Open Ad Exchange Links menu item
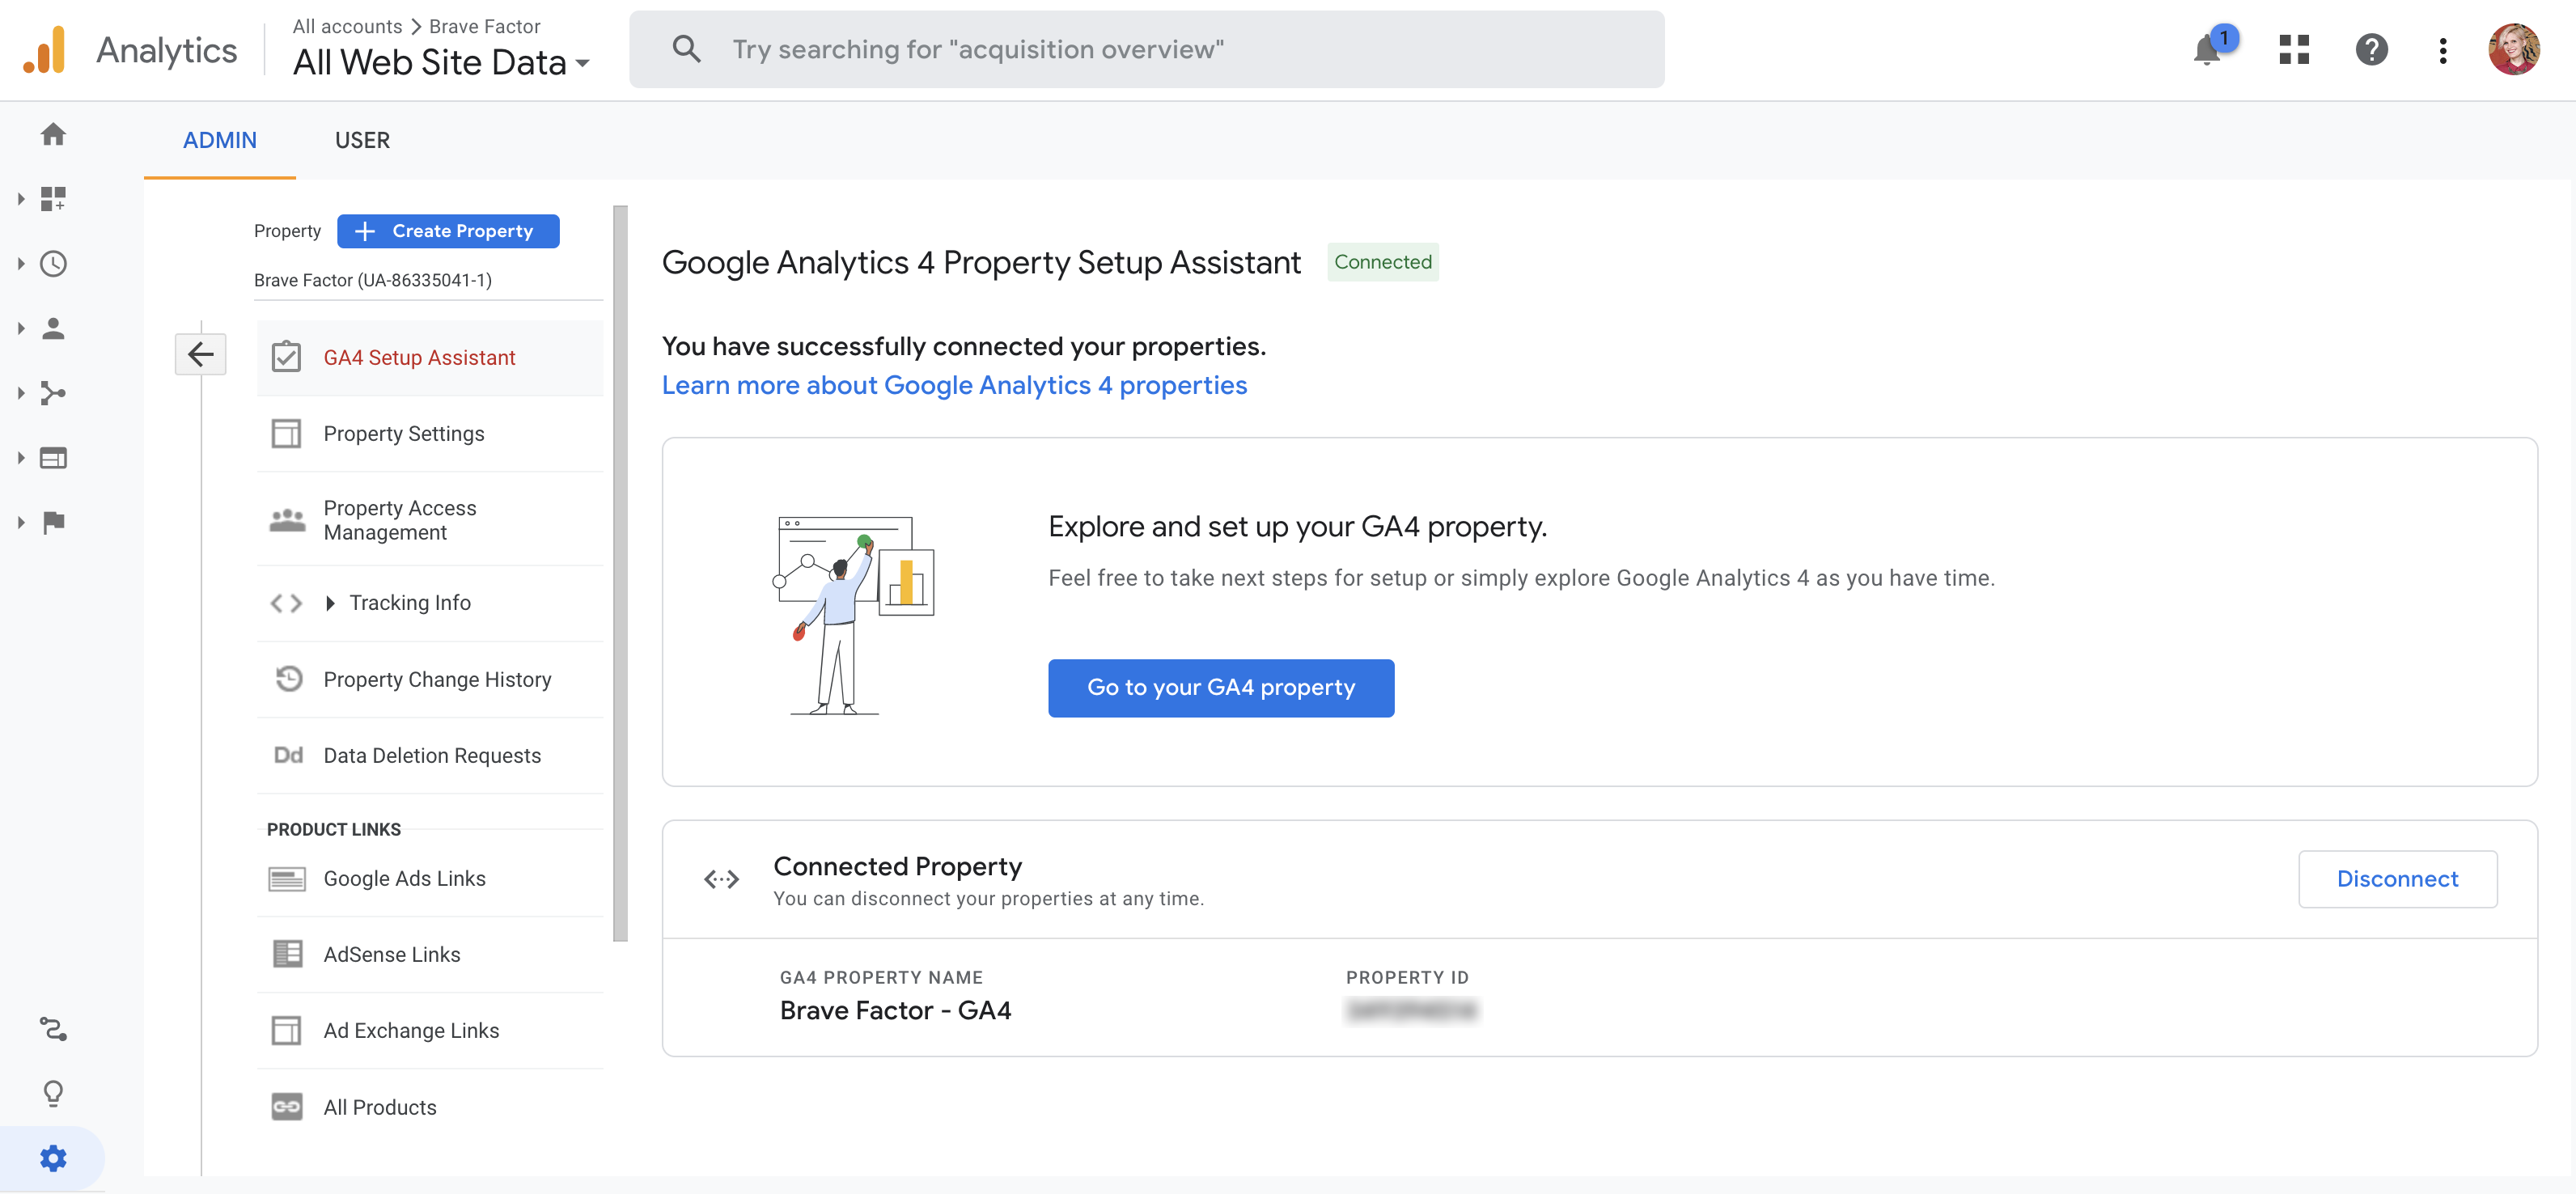Screen dimensions: 2576x1194 (x=430, y=1031)
